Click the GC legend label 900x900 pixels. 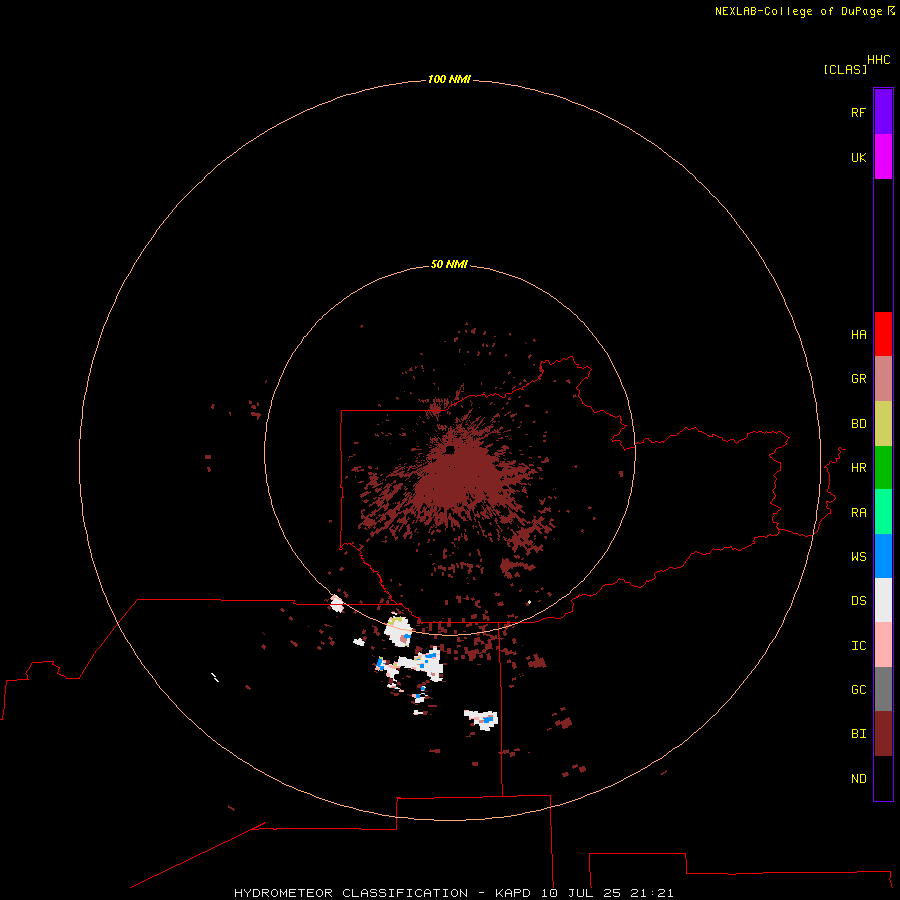[858, 690]
